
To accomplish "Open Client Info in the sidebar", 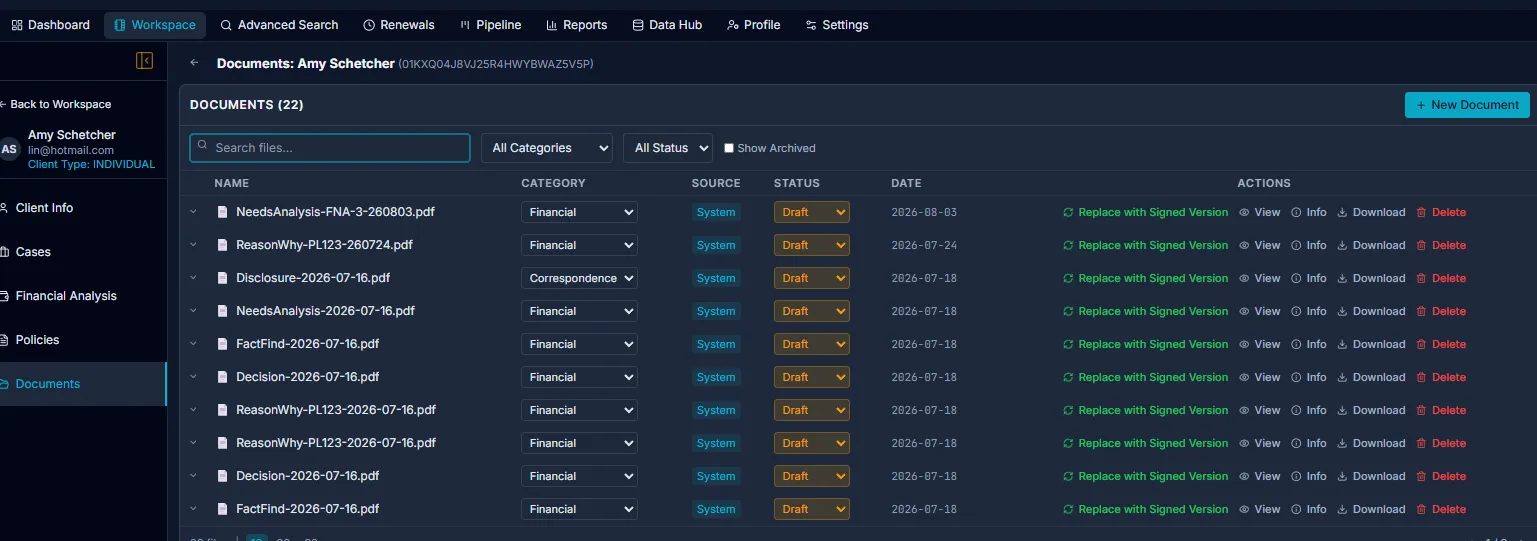I will coord(83,208).
